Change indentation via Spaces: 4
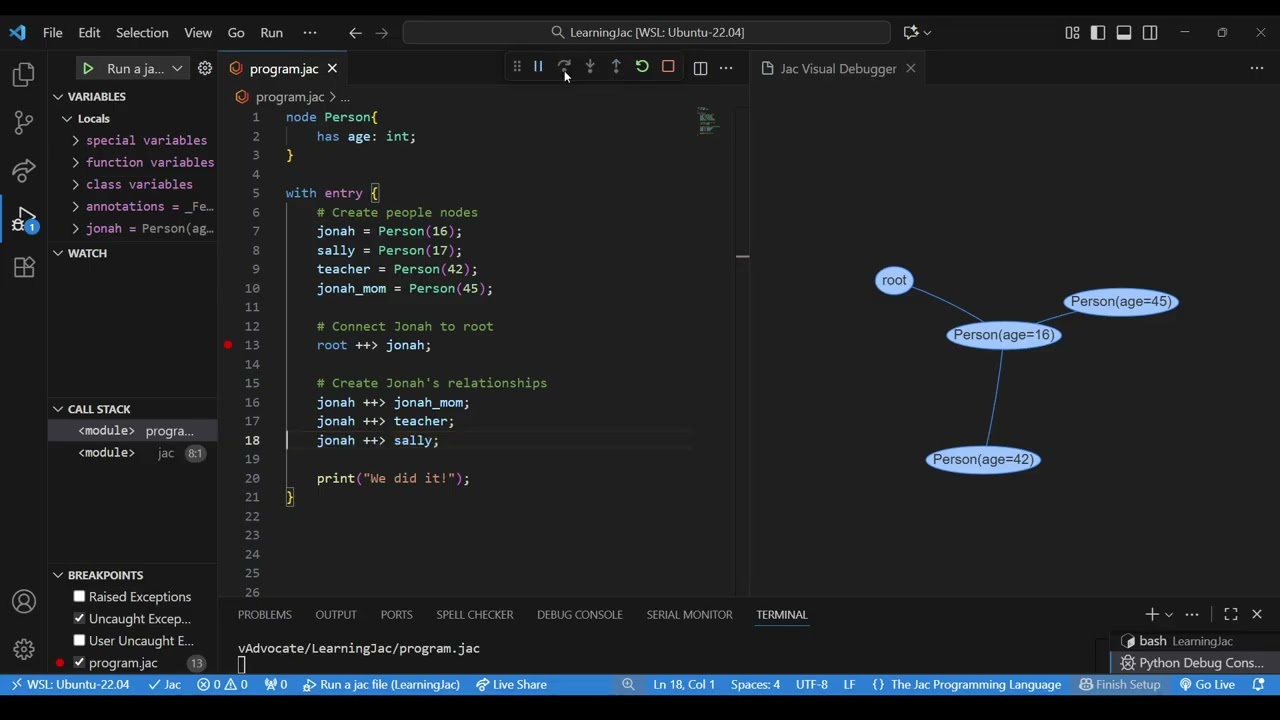1280x720 pixels. tap(755, 685)
